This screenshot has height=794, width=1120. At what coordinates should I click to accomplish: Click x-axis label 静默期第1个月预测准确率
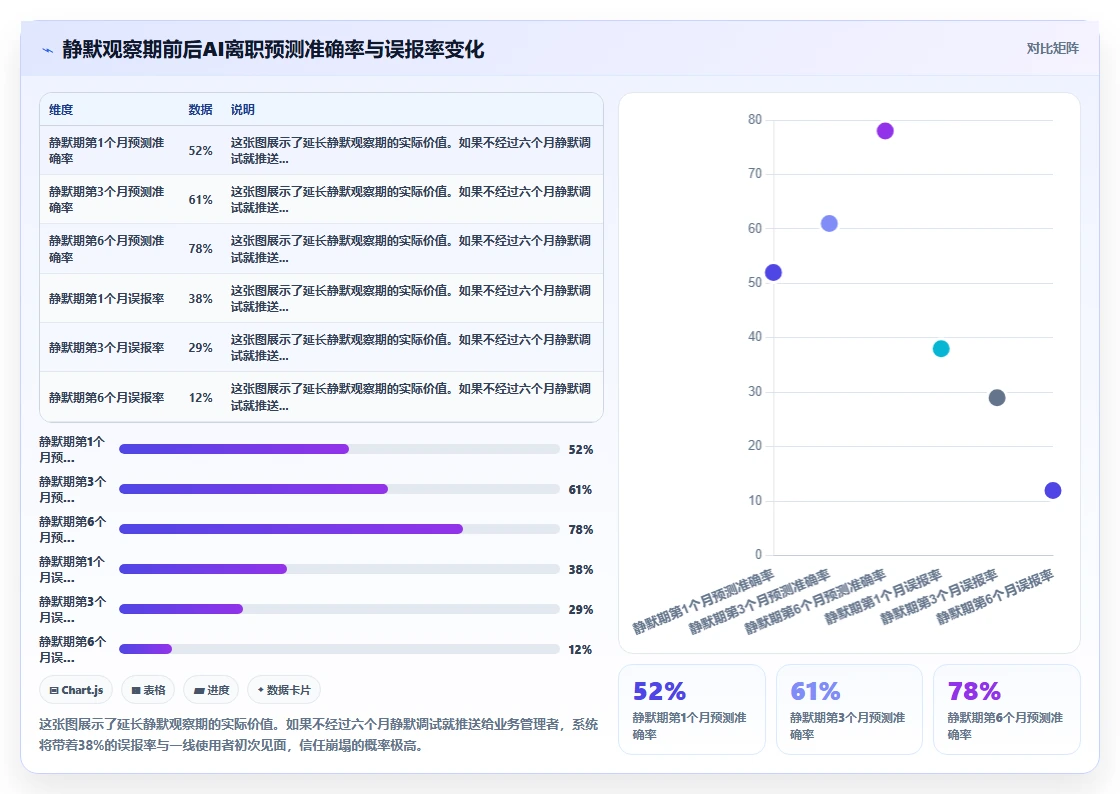pyautogui.click(x=703, y=602)
